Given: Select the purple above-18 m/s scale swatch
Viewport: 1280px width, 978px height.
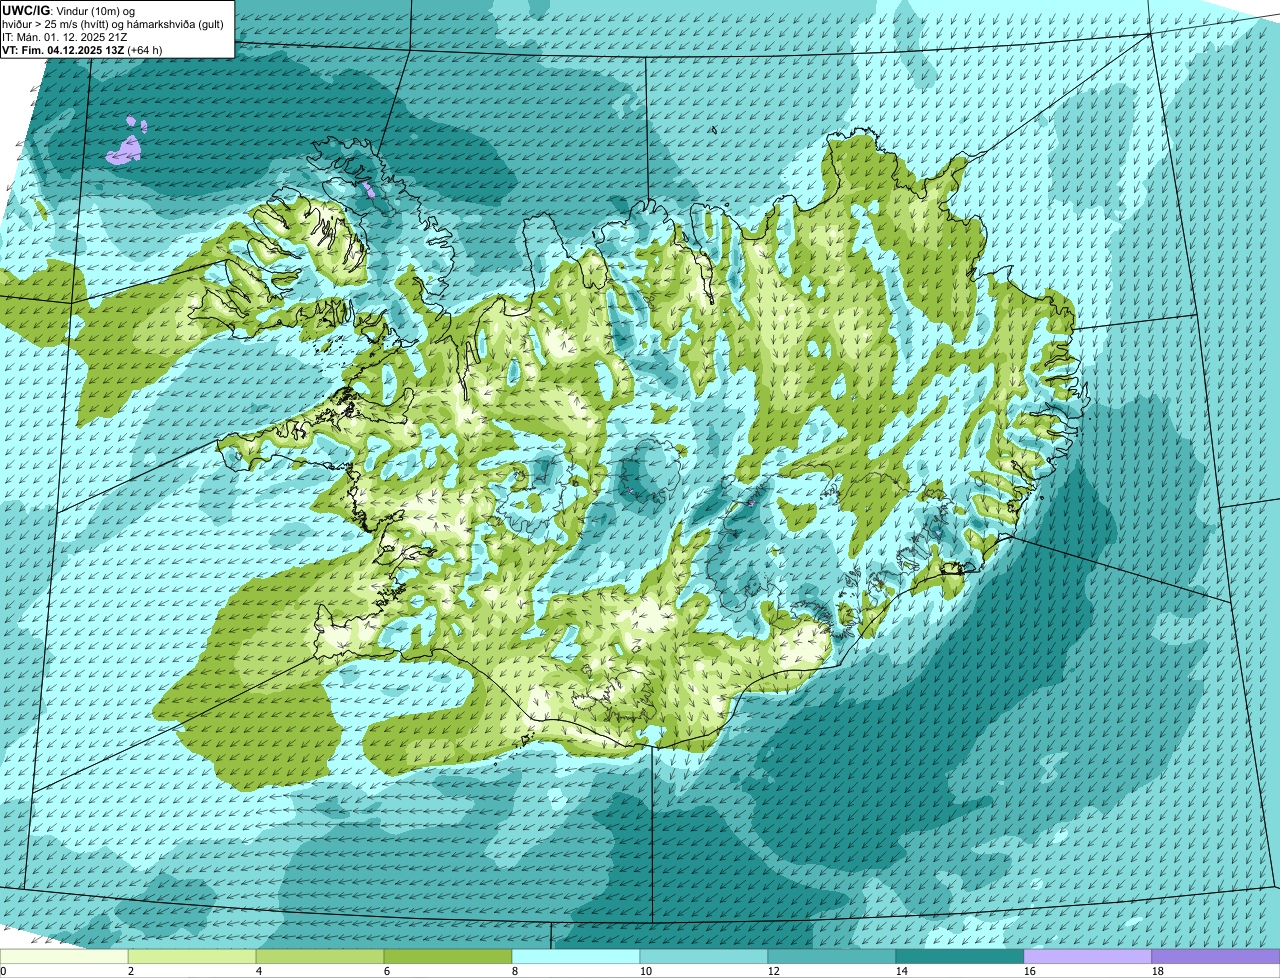Looking at the screenshot, I should (1216, 957).
